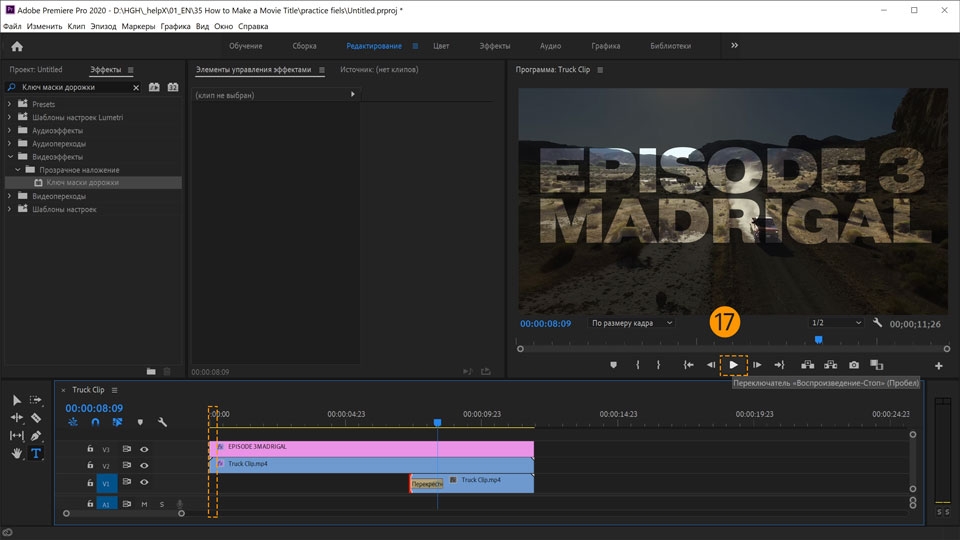This screenshot has height=540, width=960.
Task: Hide track V3 with its eye icon
Action: click(144, 449)
